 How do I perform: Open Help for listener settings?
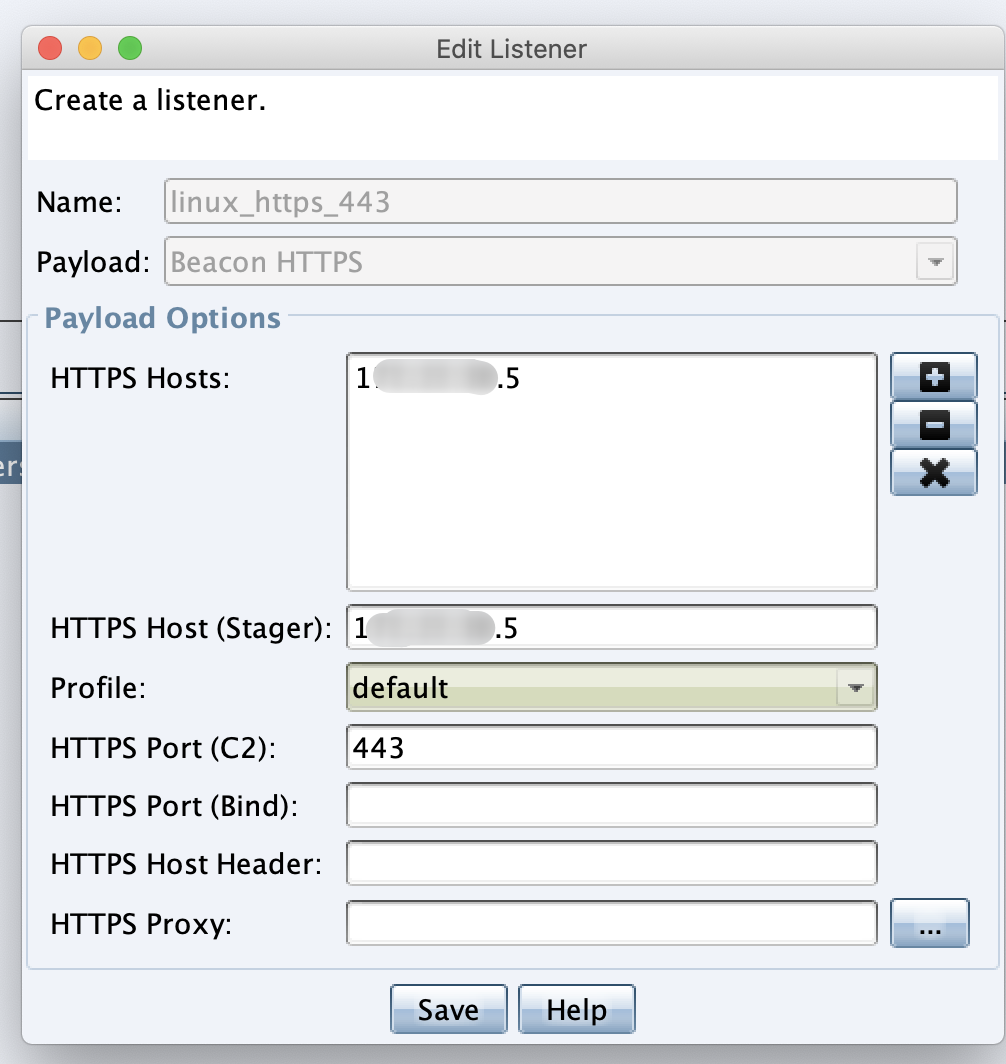click(x=576, y=1009)
